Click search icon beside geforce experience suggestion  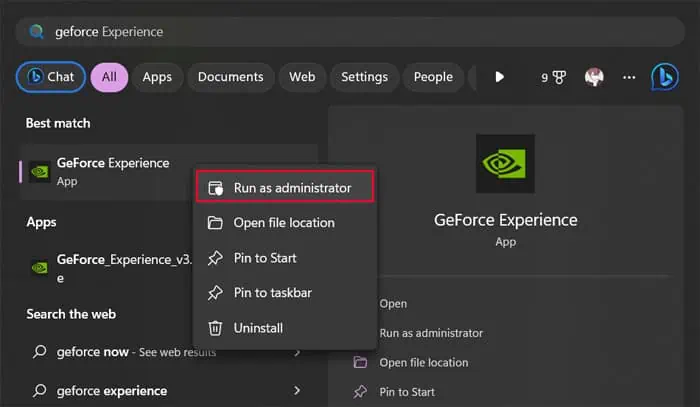(39, 390)
